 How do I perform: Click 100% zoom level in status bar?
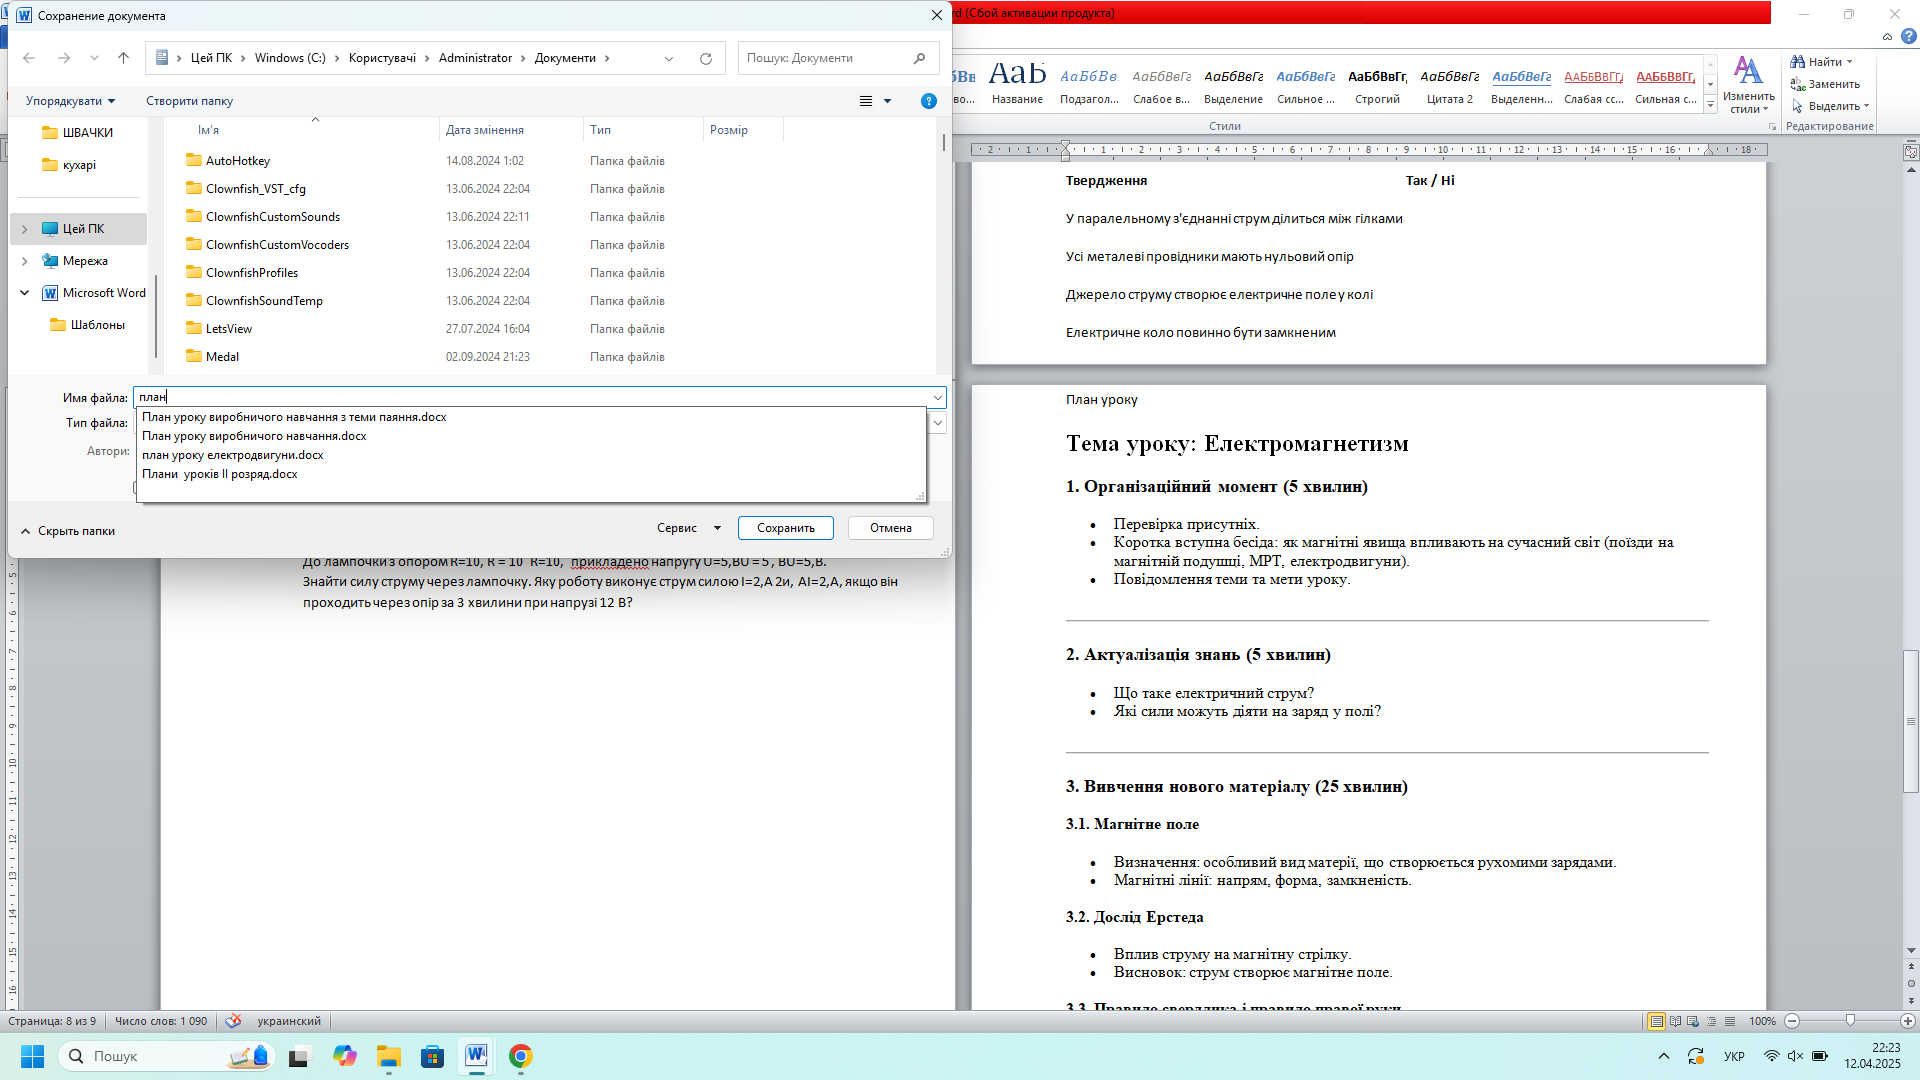1762,1021
